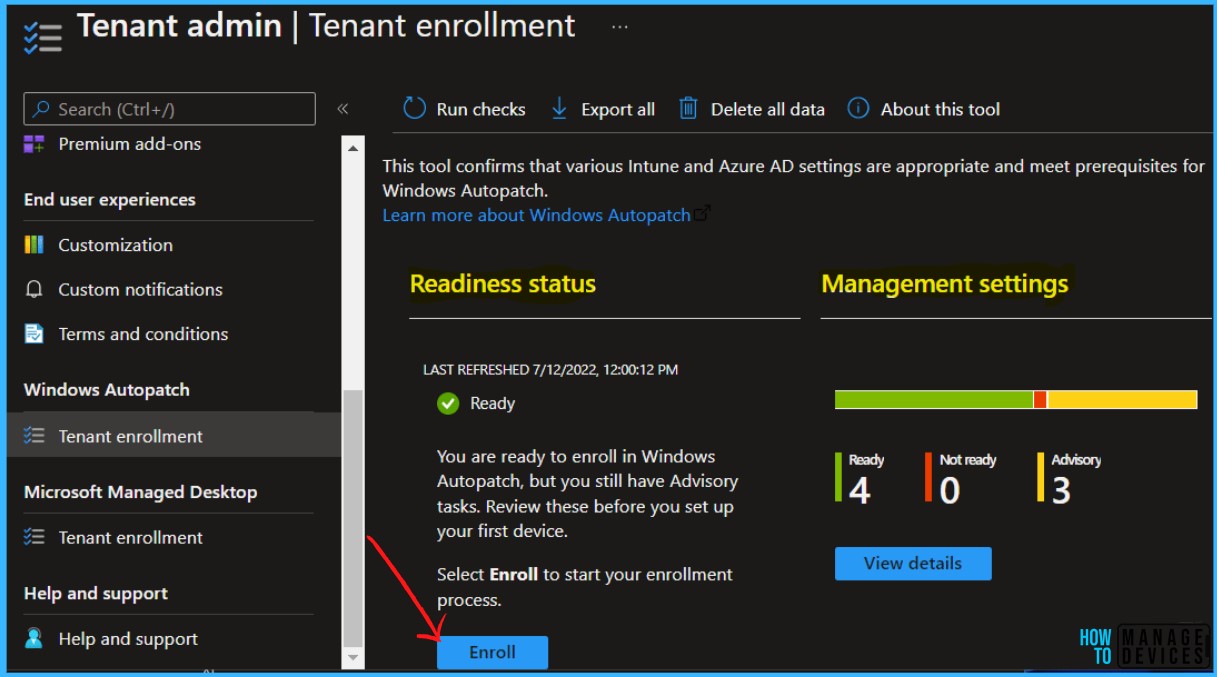Open Help and support menu item
The width and height of the screenshot is (1217, 677).
(x=128, y=639)
